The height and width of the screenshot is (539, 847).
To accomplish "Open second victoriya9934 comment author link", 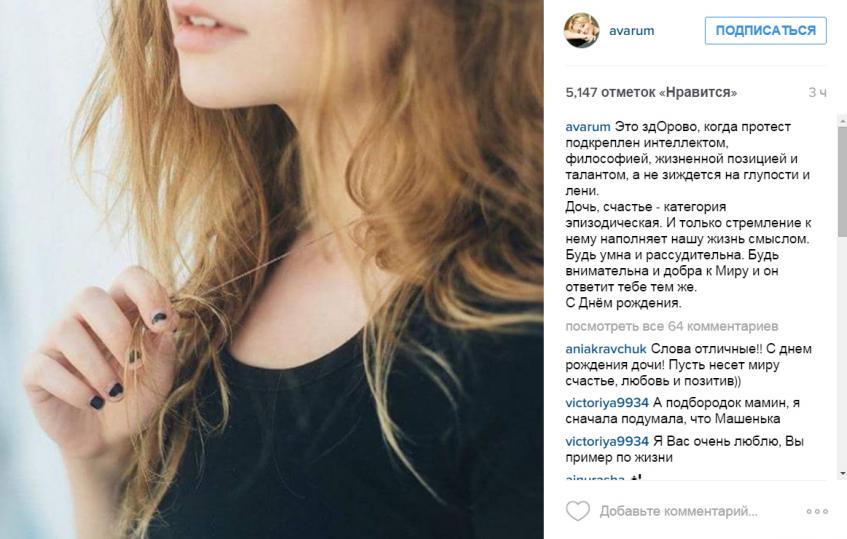I will tap(607, 441).
